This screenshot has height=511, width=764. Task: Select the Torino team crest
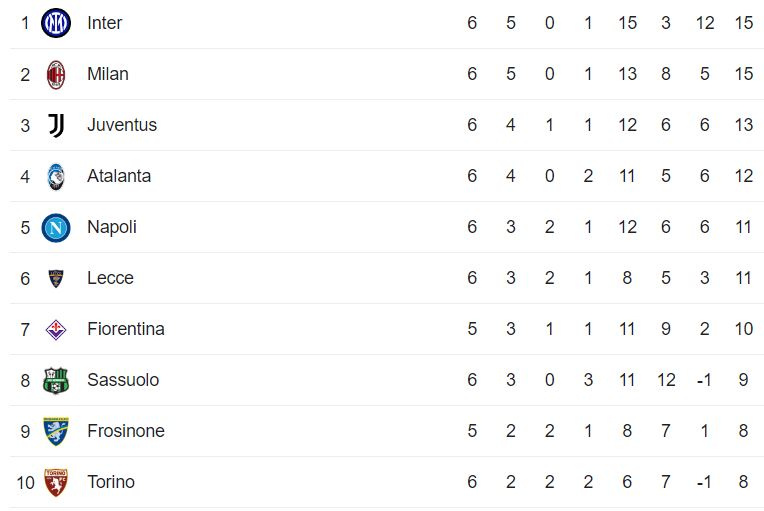[x=56, y=482]
